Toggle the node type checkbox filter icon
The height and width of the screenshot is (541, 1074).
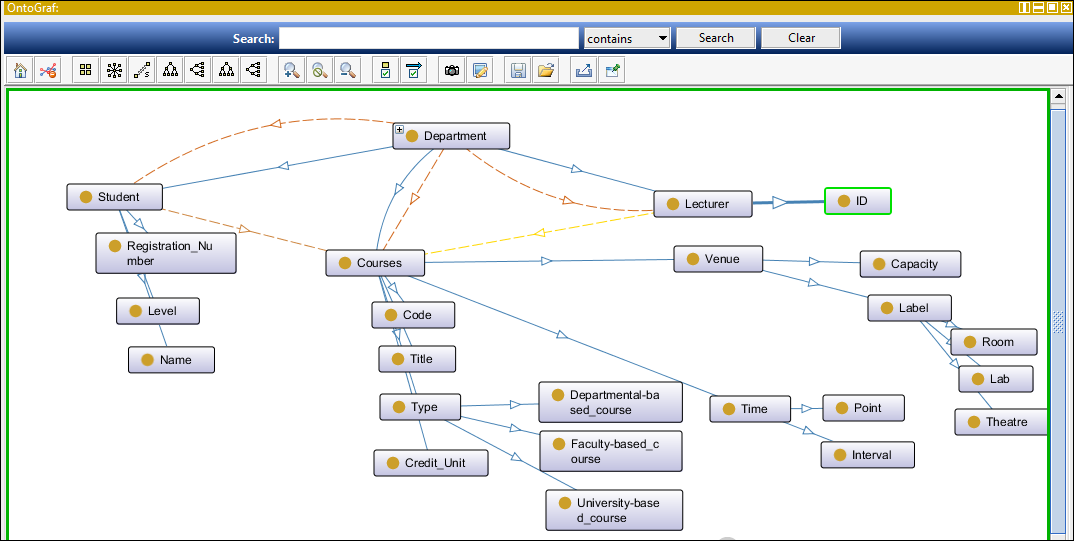click(385, 70)
